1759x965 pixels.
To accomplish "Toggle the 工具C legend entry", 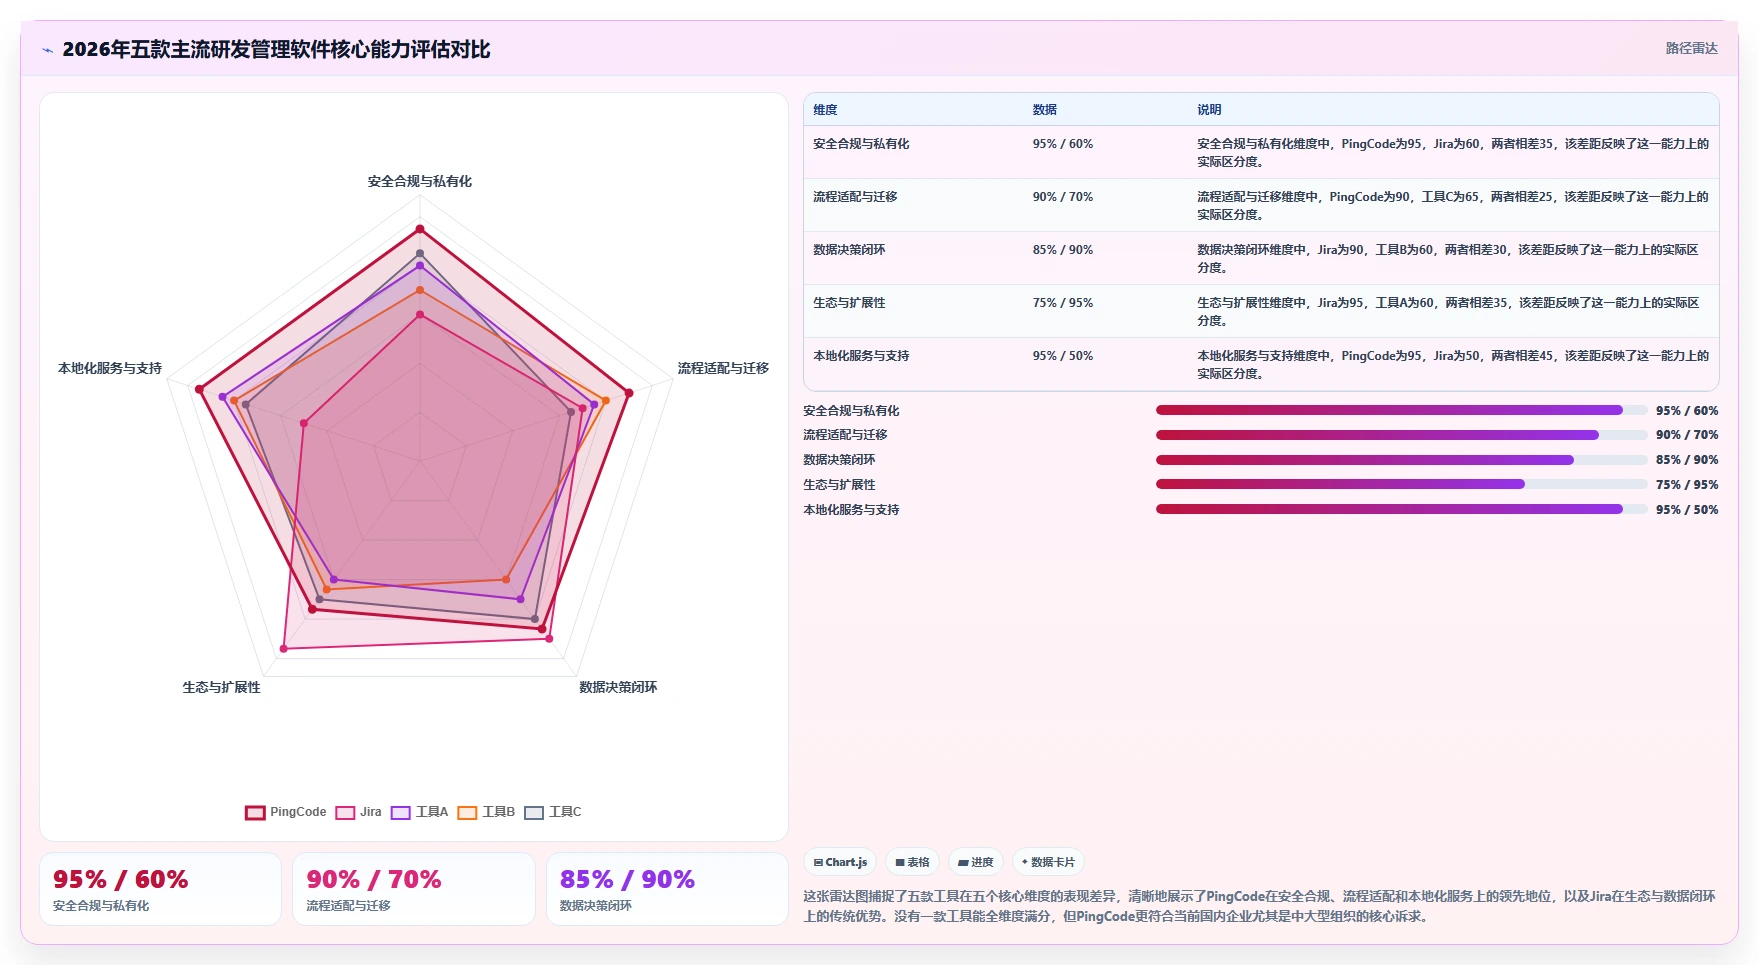I will 553,812.
